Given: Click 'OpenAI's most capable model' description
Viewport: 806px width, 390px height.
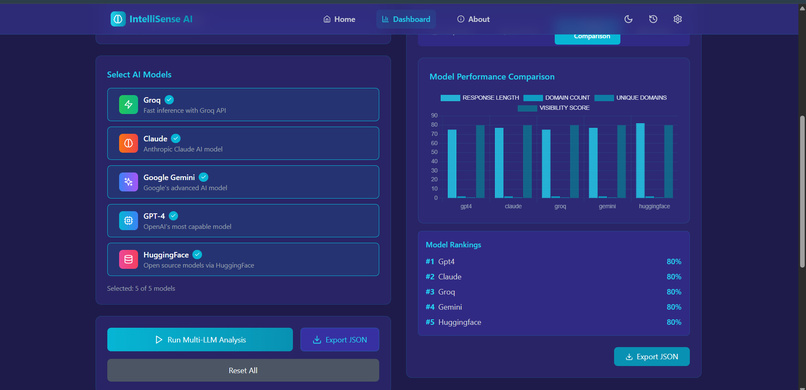Looking at the screenshot, I should 187,227.
